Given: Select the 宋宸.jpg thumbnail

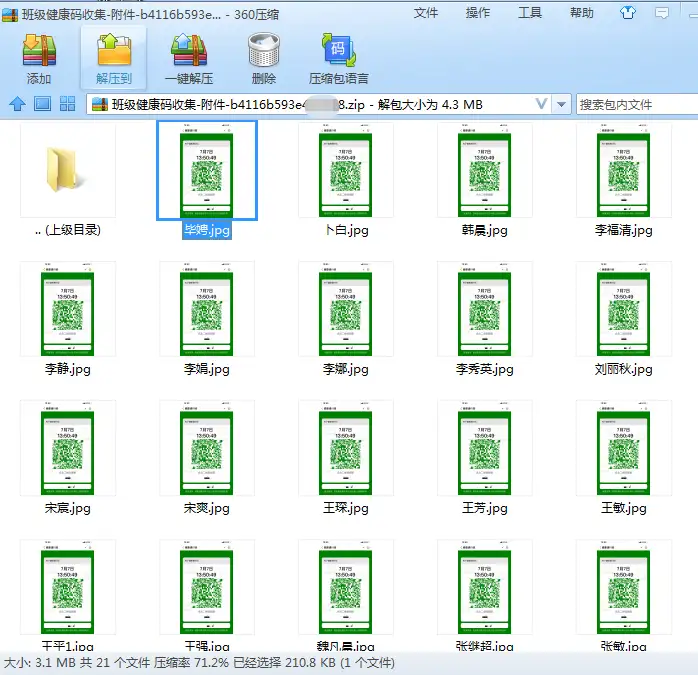Looking at the screenshot, I should [x=68, y=448].
